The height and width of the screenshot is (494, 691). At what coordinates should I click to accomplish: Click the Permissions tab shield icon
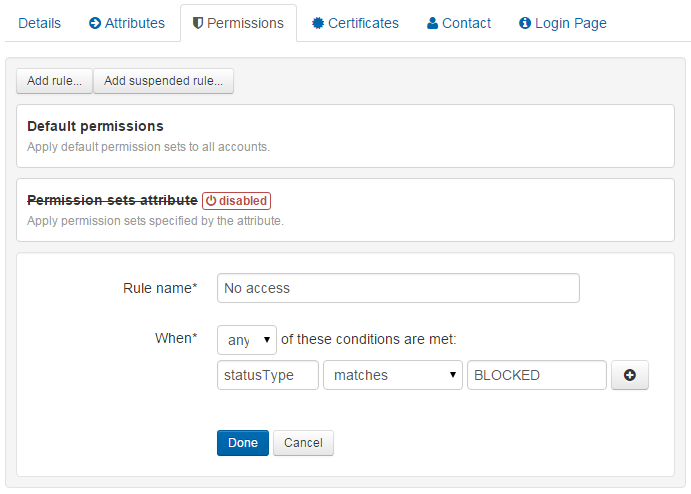coord(200,23)
